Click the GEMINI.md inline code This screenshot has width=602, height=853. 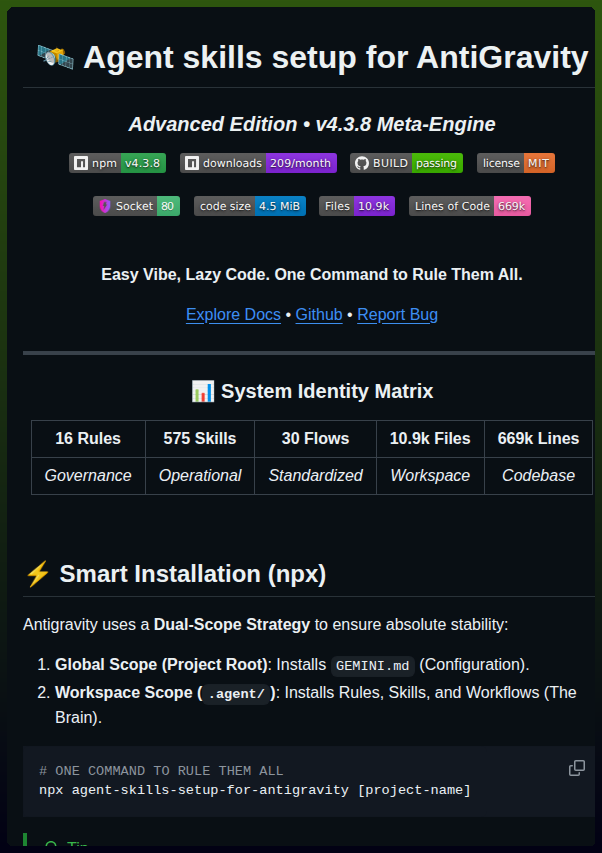373,666
